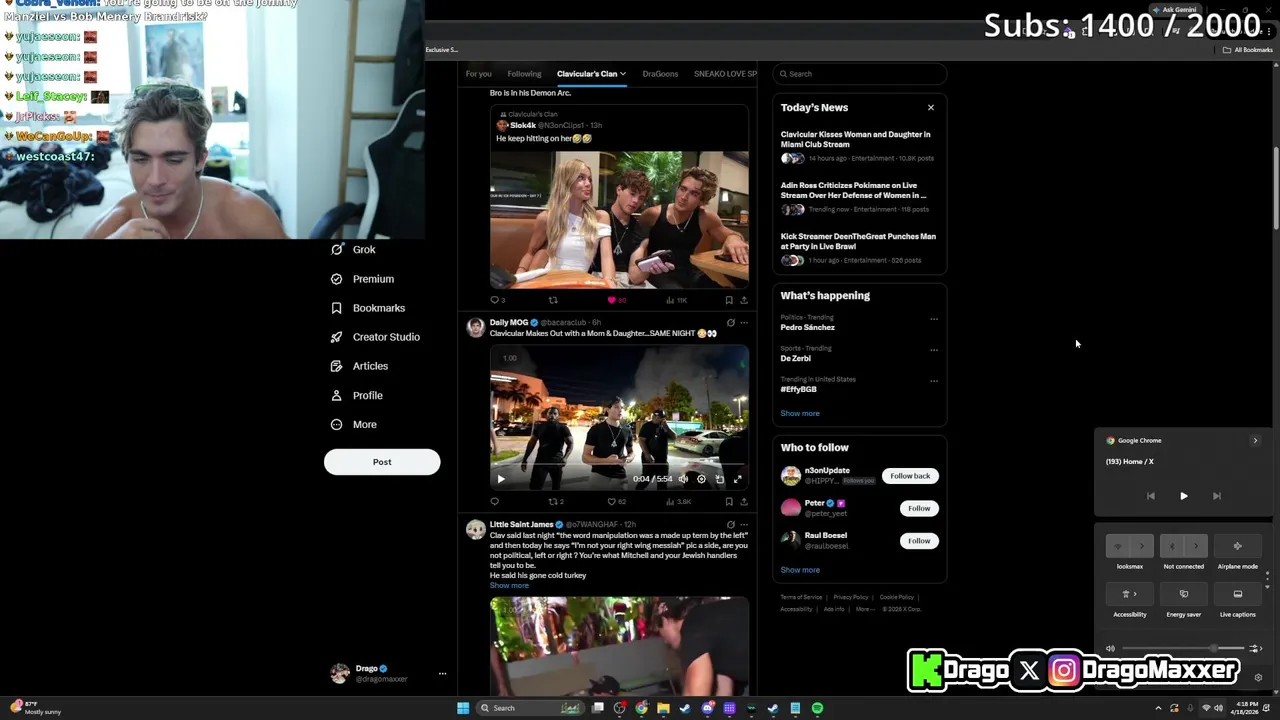Follow Raul Boesel

tap(919, 541)
